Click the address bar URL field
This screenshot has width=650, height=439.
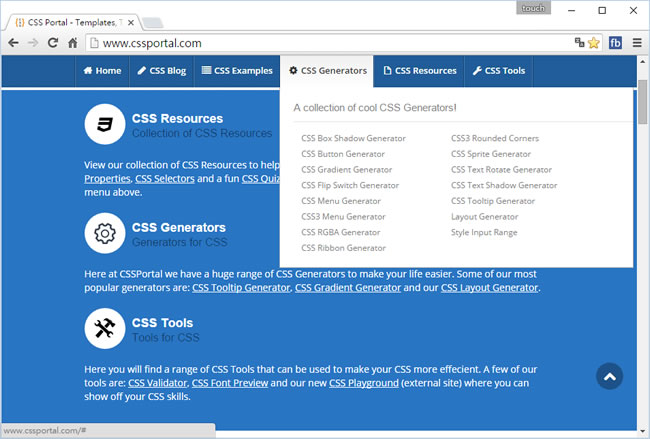click(330, 43)
